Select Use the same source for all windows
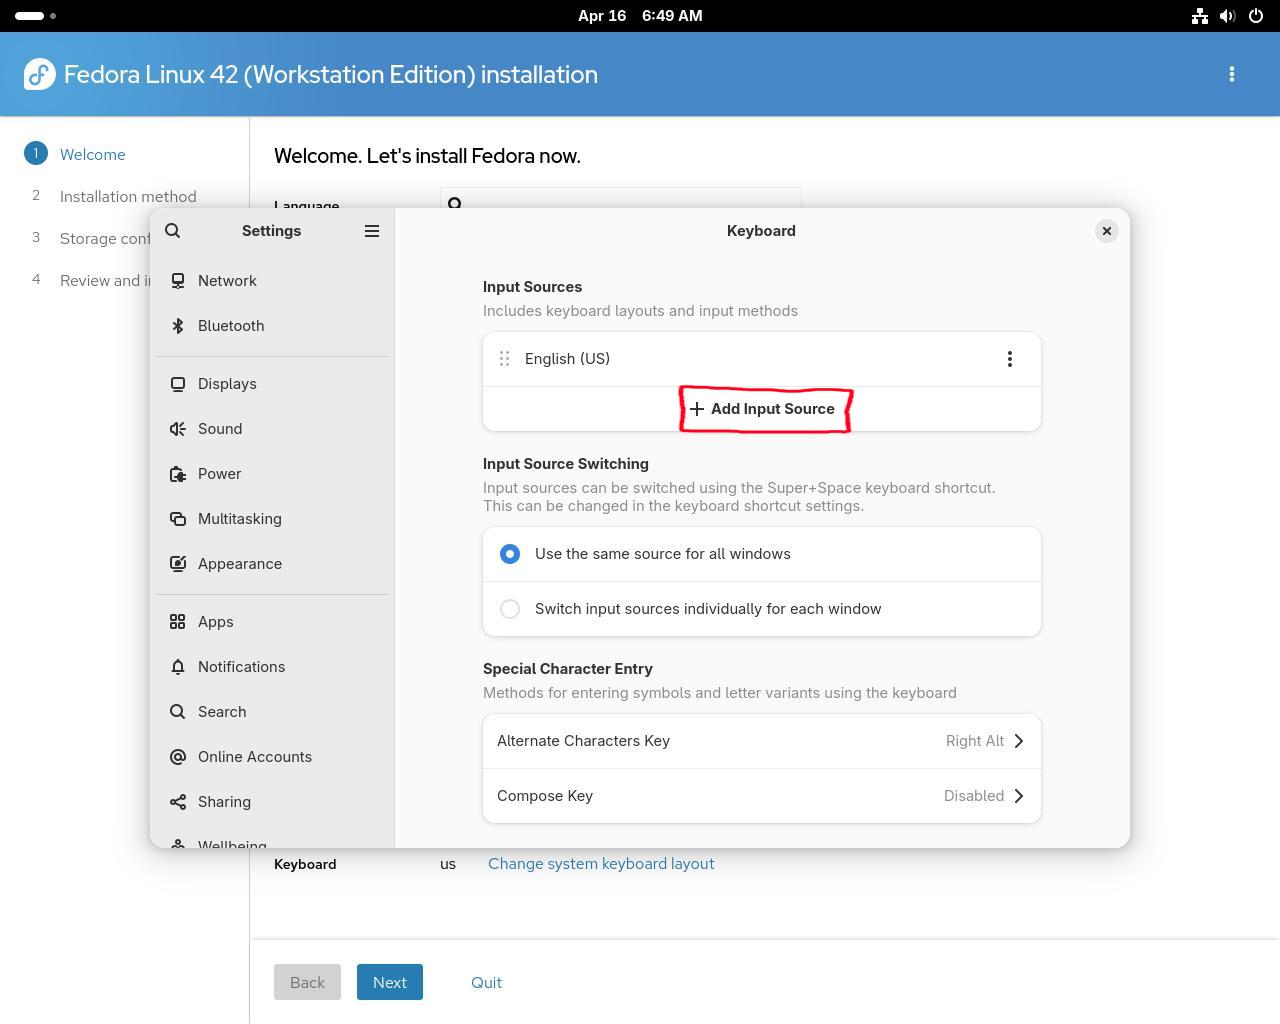Viewport: 1280px width, 1024px height. [x=762, y=554]
